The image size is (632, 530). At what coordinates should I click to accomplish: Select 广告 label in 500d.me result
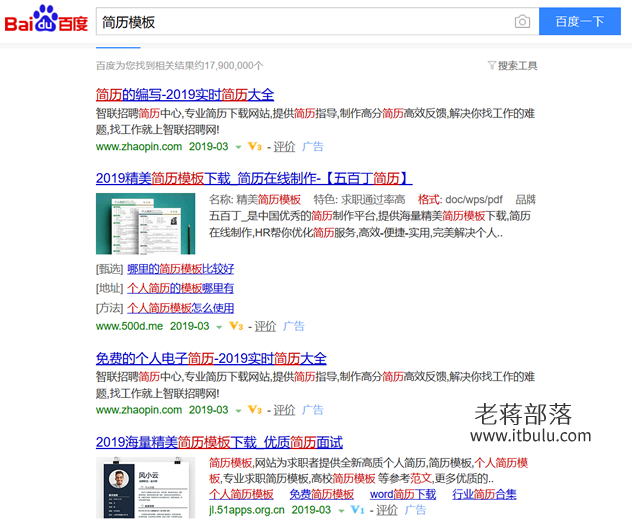pyautogui.click(x=294, y=326)
